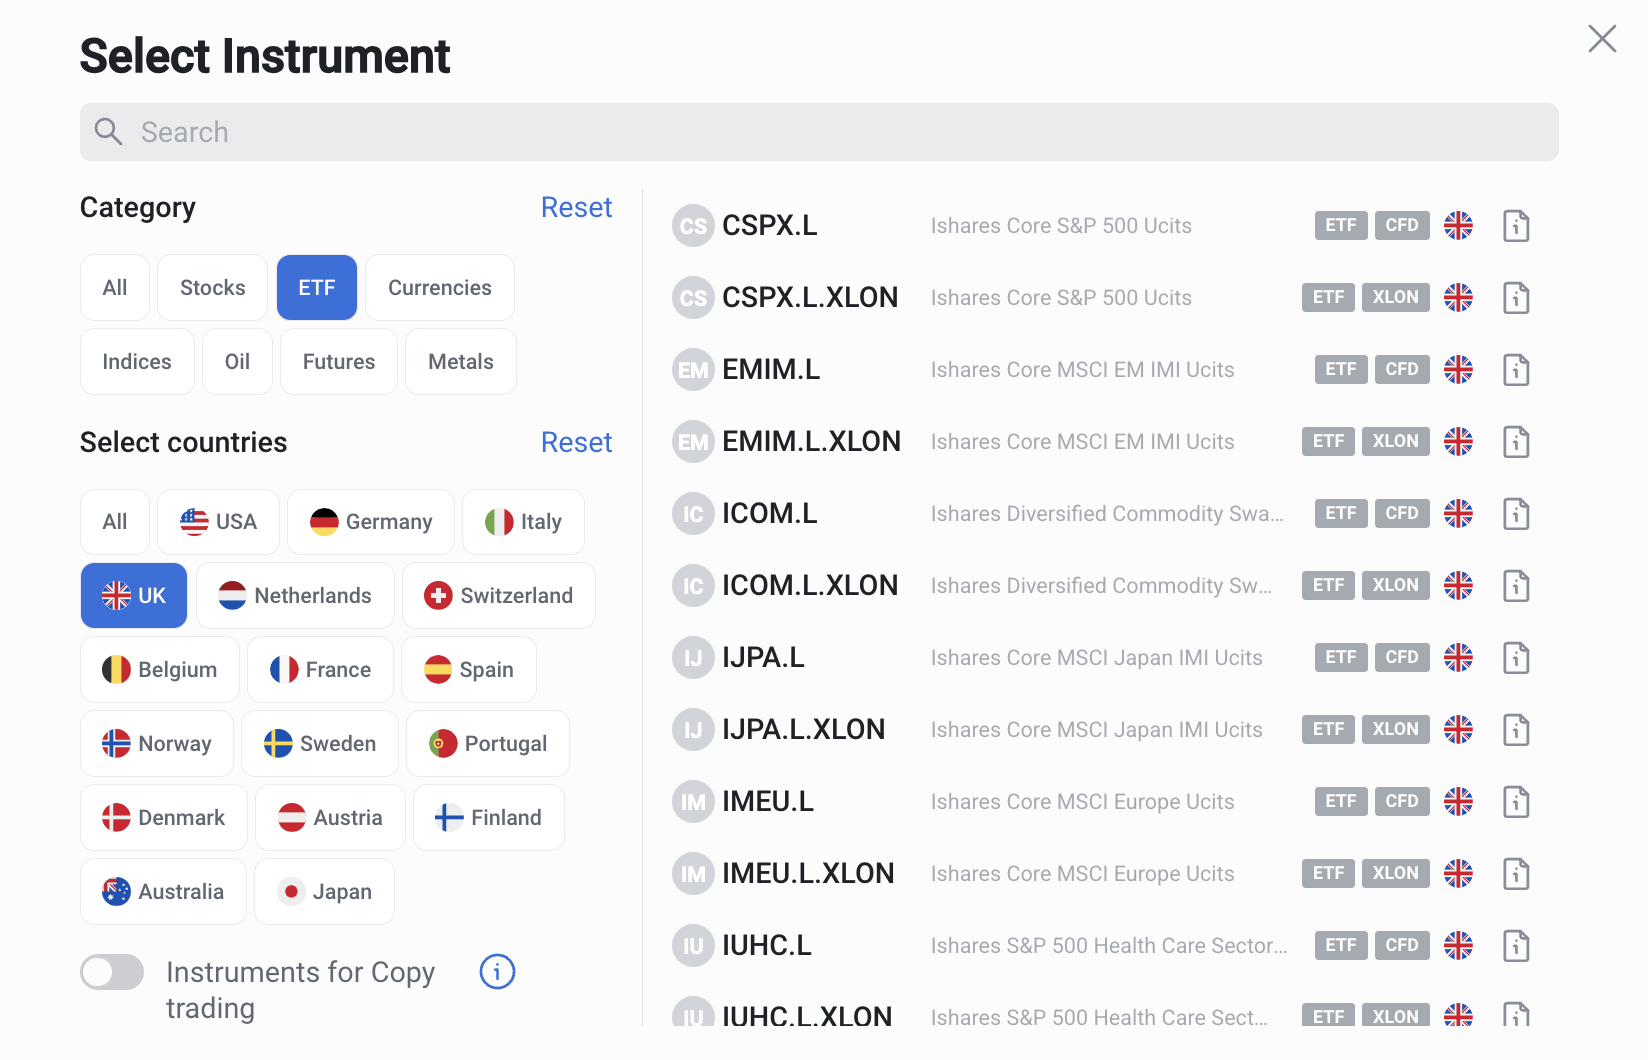Screen dimensions: 1648x1060
Task: Select the Sweden country filter
Action: pyautogui.click(x=320, y=744)
